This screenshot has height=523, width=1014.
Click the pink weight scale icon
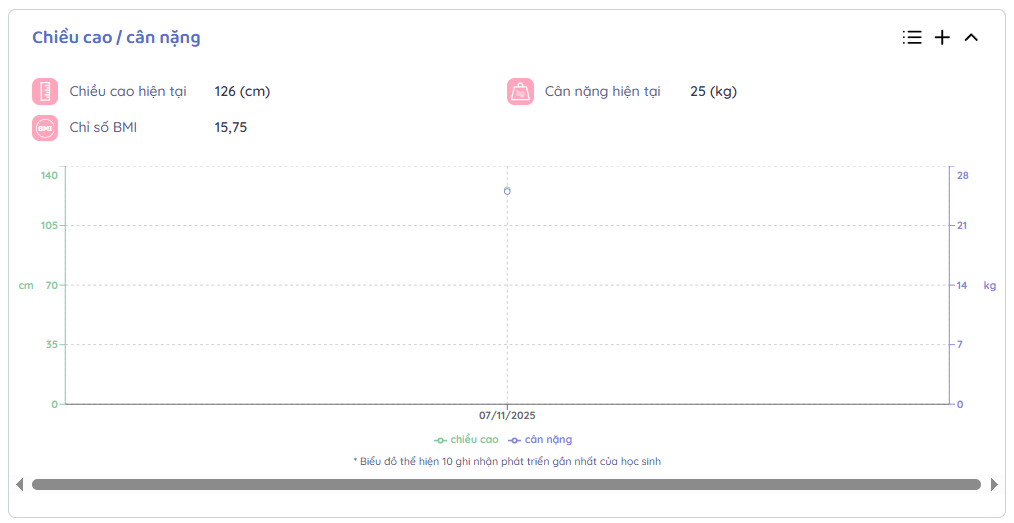point(520,92)
